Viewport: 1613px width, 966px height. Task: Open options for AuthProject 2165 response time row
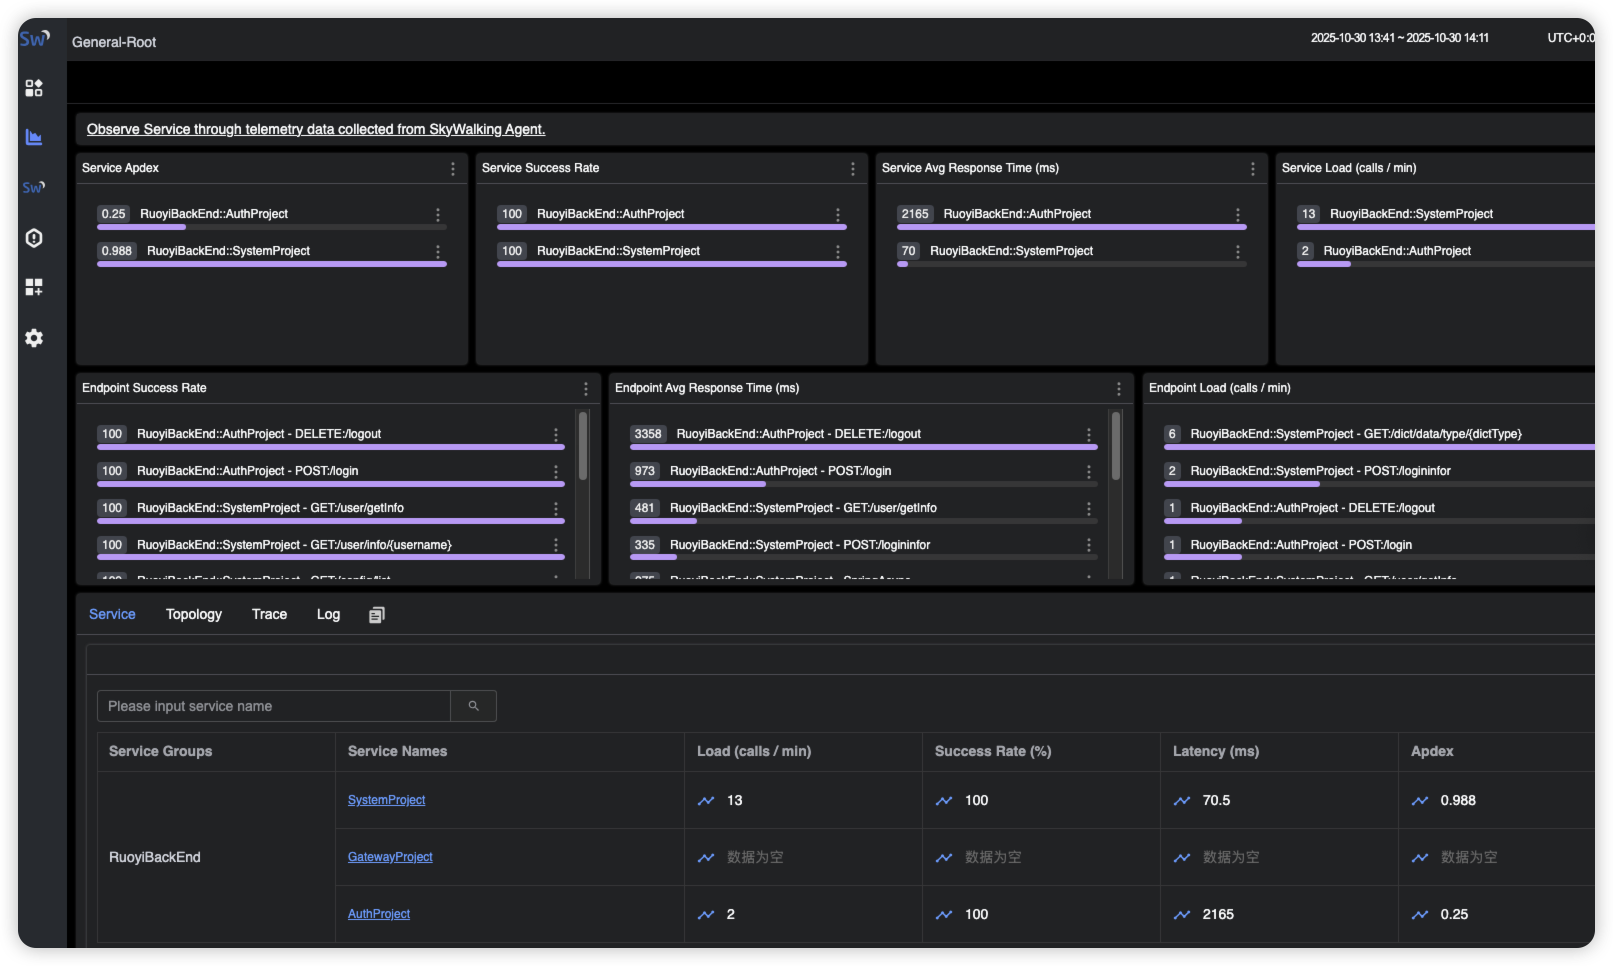[1238, 215]
